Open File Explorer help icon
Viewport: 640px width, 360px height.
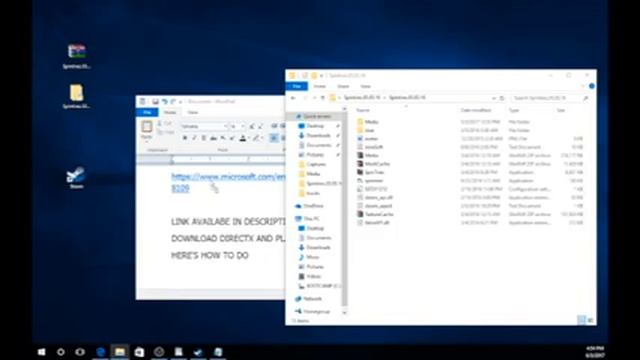coord(591,86)
